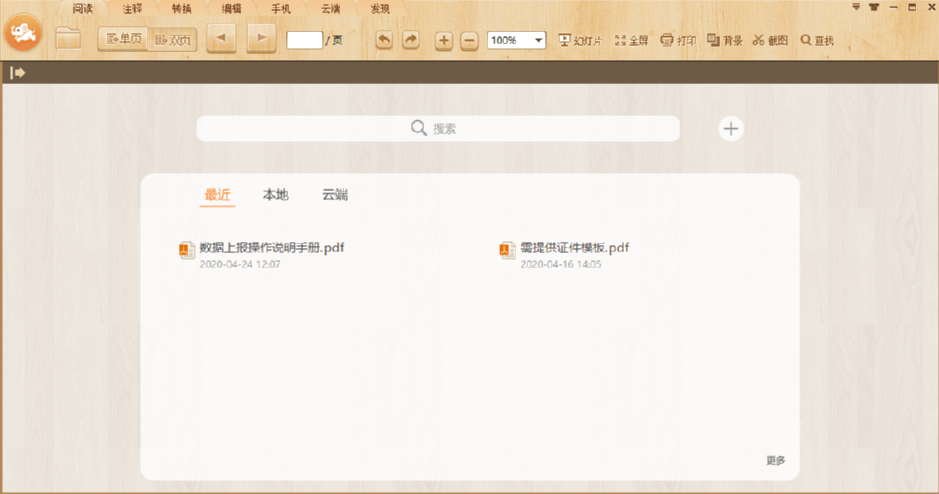Image resolution: width=939 pixels, height=494 pixels.
Task: Take a screenshot with 截图
Action: point(770,40)
